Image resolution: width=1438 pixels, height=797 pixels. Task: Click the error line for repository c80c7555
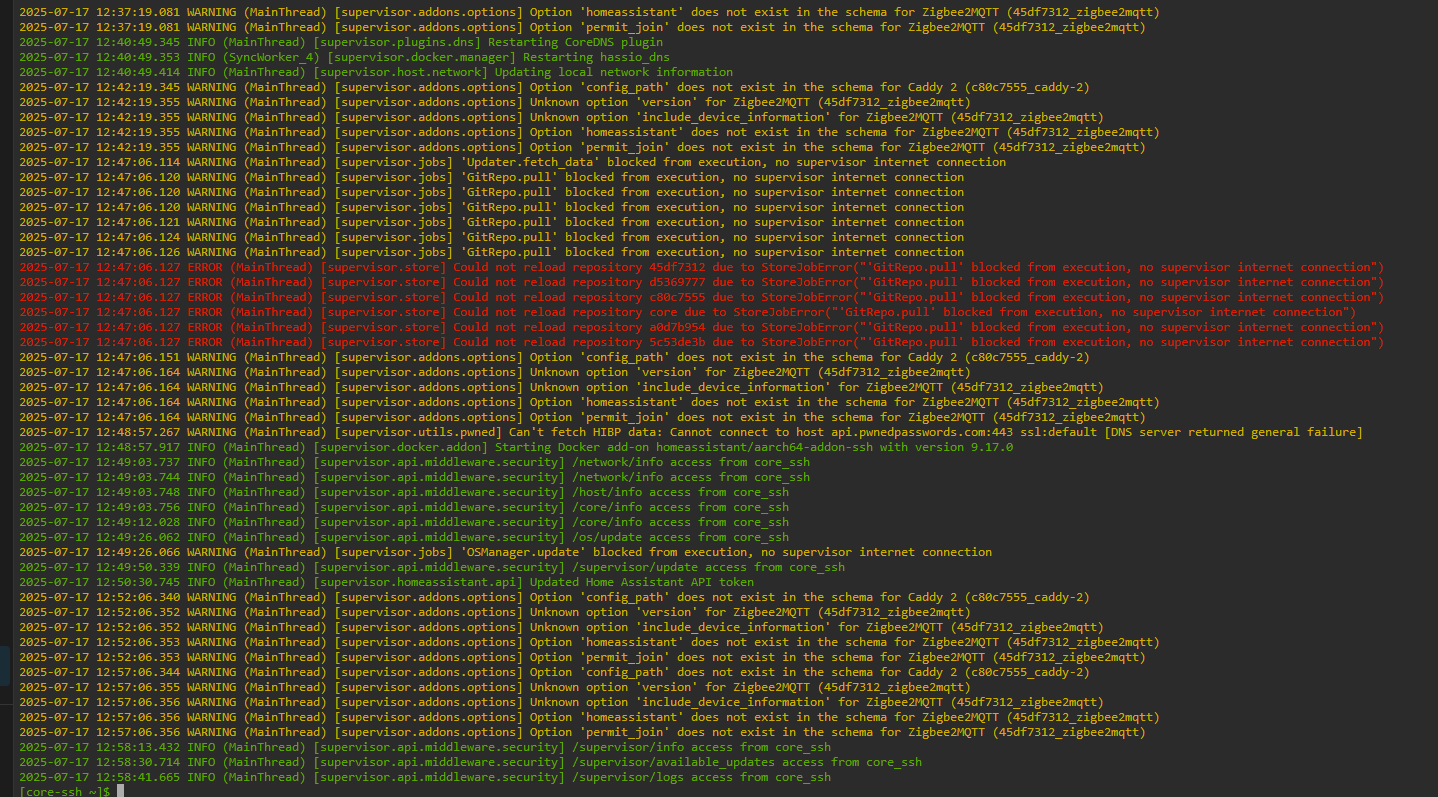click(702, 297)
